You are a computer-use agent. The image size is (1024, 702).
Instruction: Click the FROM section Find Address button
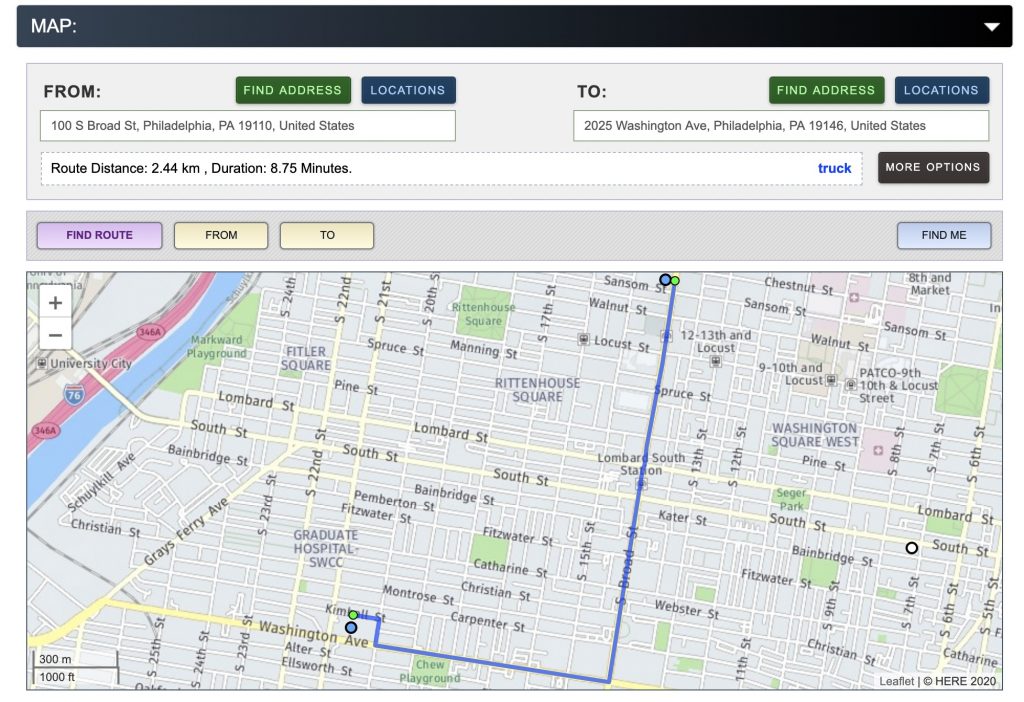[293, 90]
